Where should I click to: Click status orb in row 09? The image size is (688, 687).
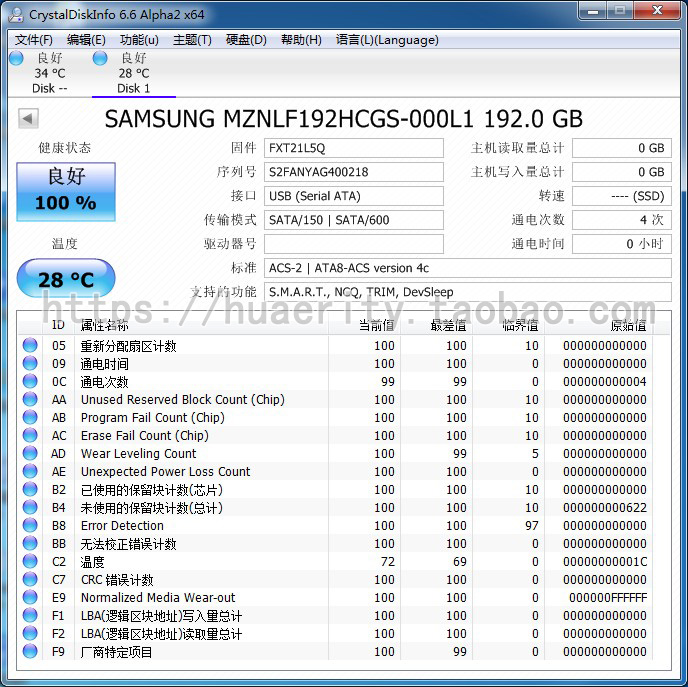click(x=30, y=363)
